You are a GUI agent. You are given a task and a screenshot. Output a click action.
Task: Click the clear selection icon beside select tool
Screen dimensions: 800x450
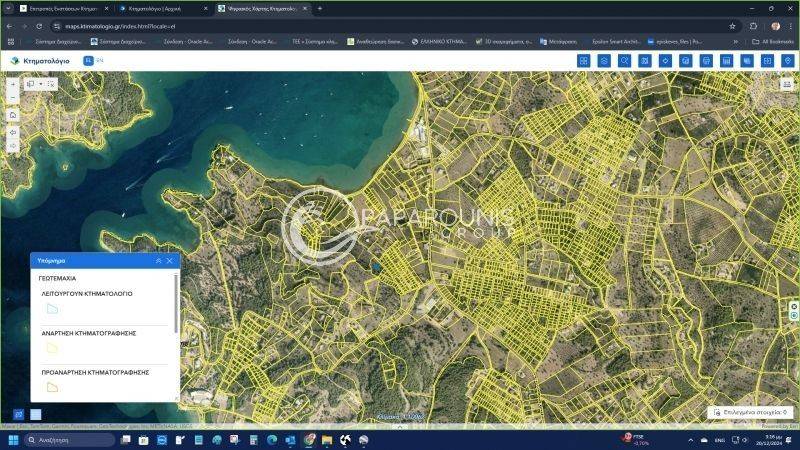click(51, 85)
